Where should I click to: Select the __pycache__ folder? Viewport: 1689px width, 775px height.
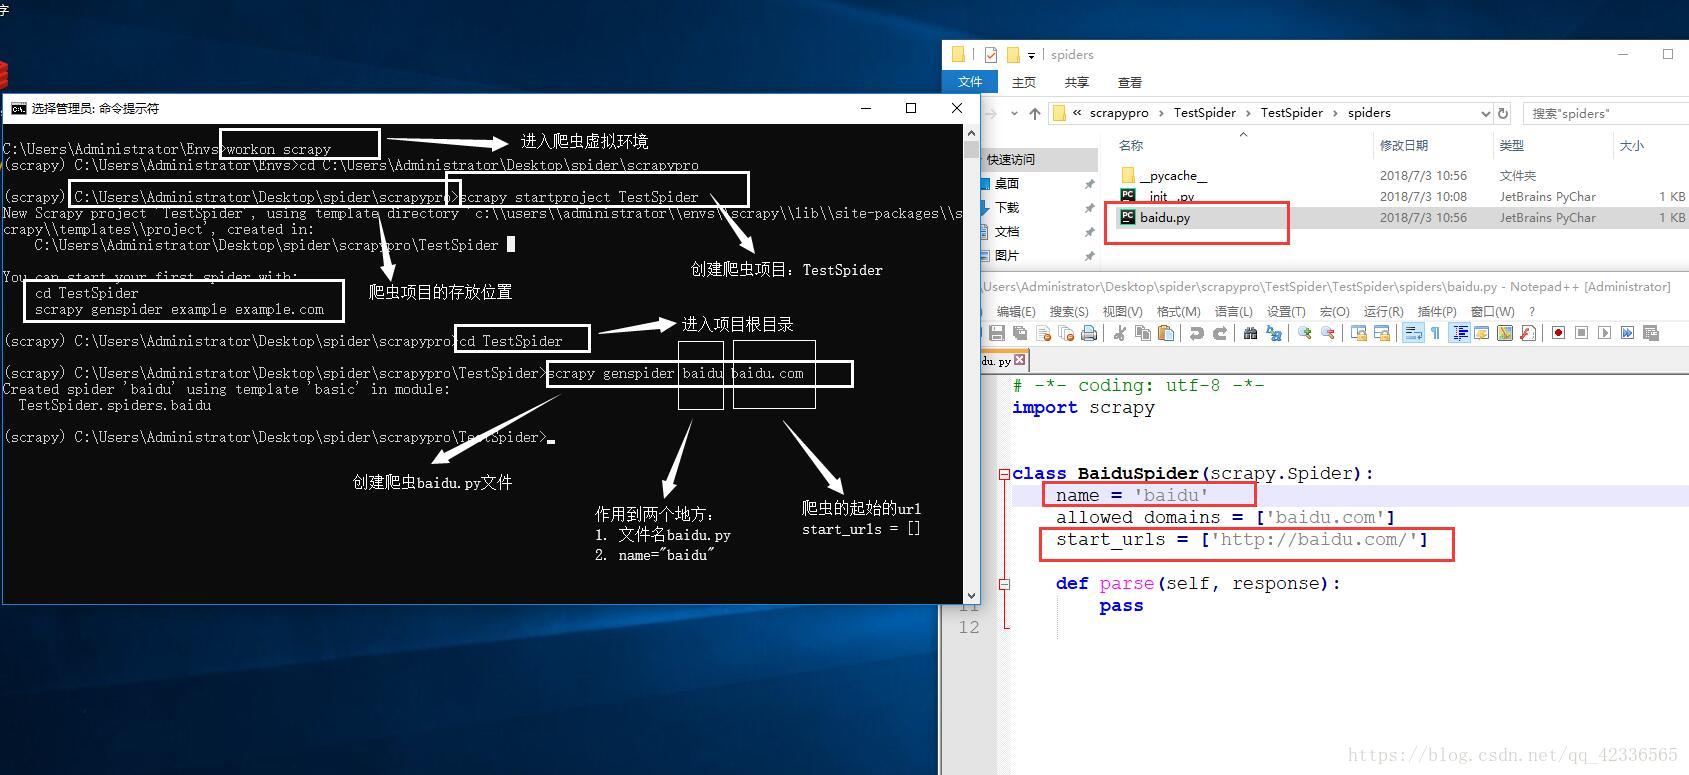click(1174, 176)
